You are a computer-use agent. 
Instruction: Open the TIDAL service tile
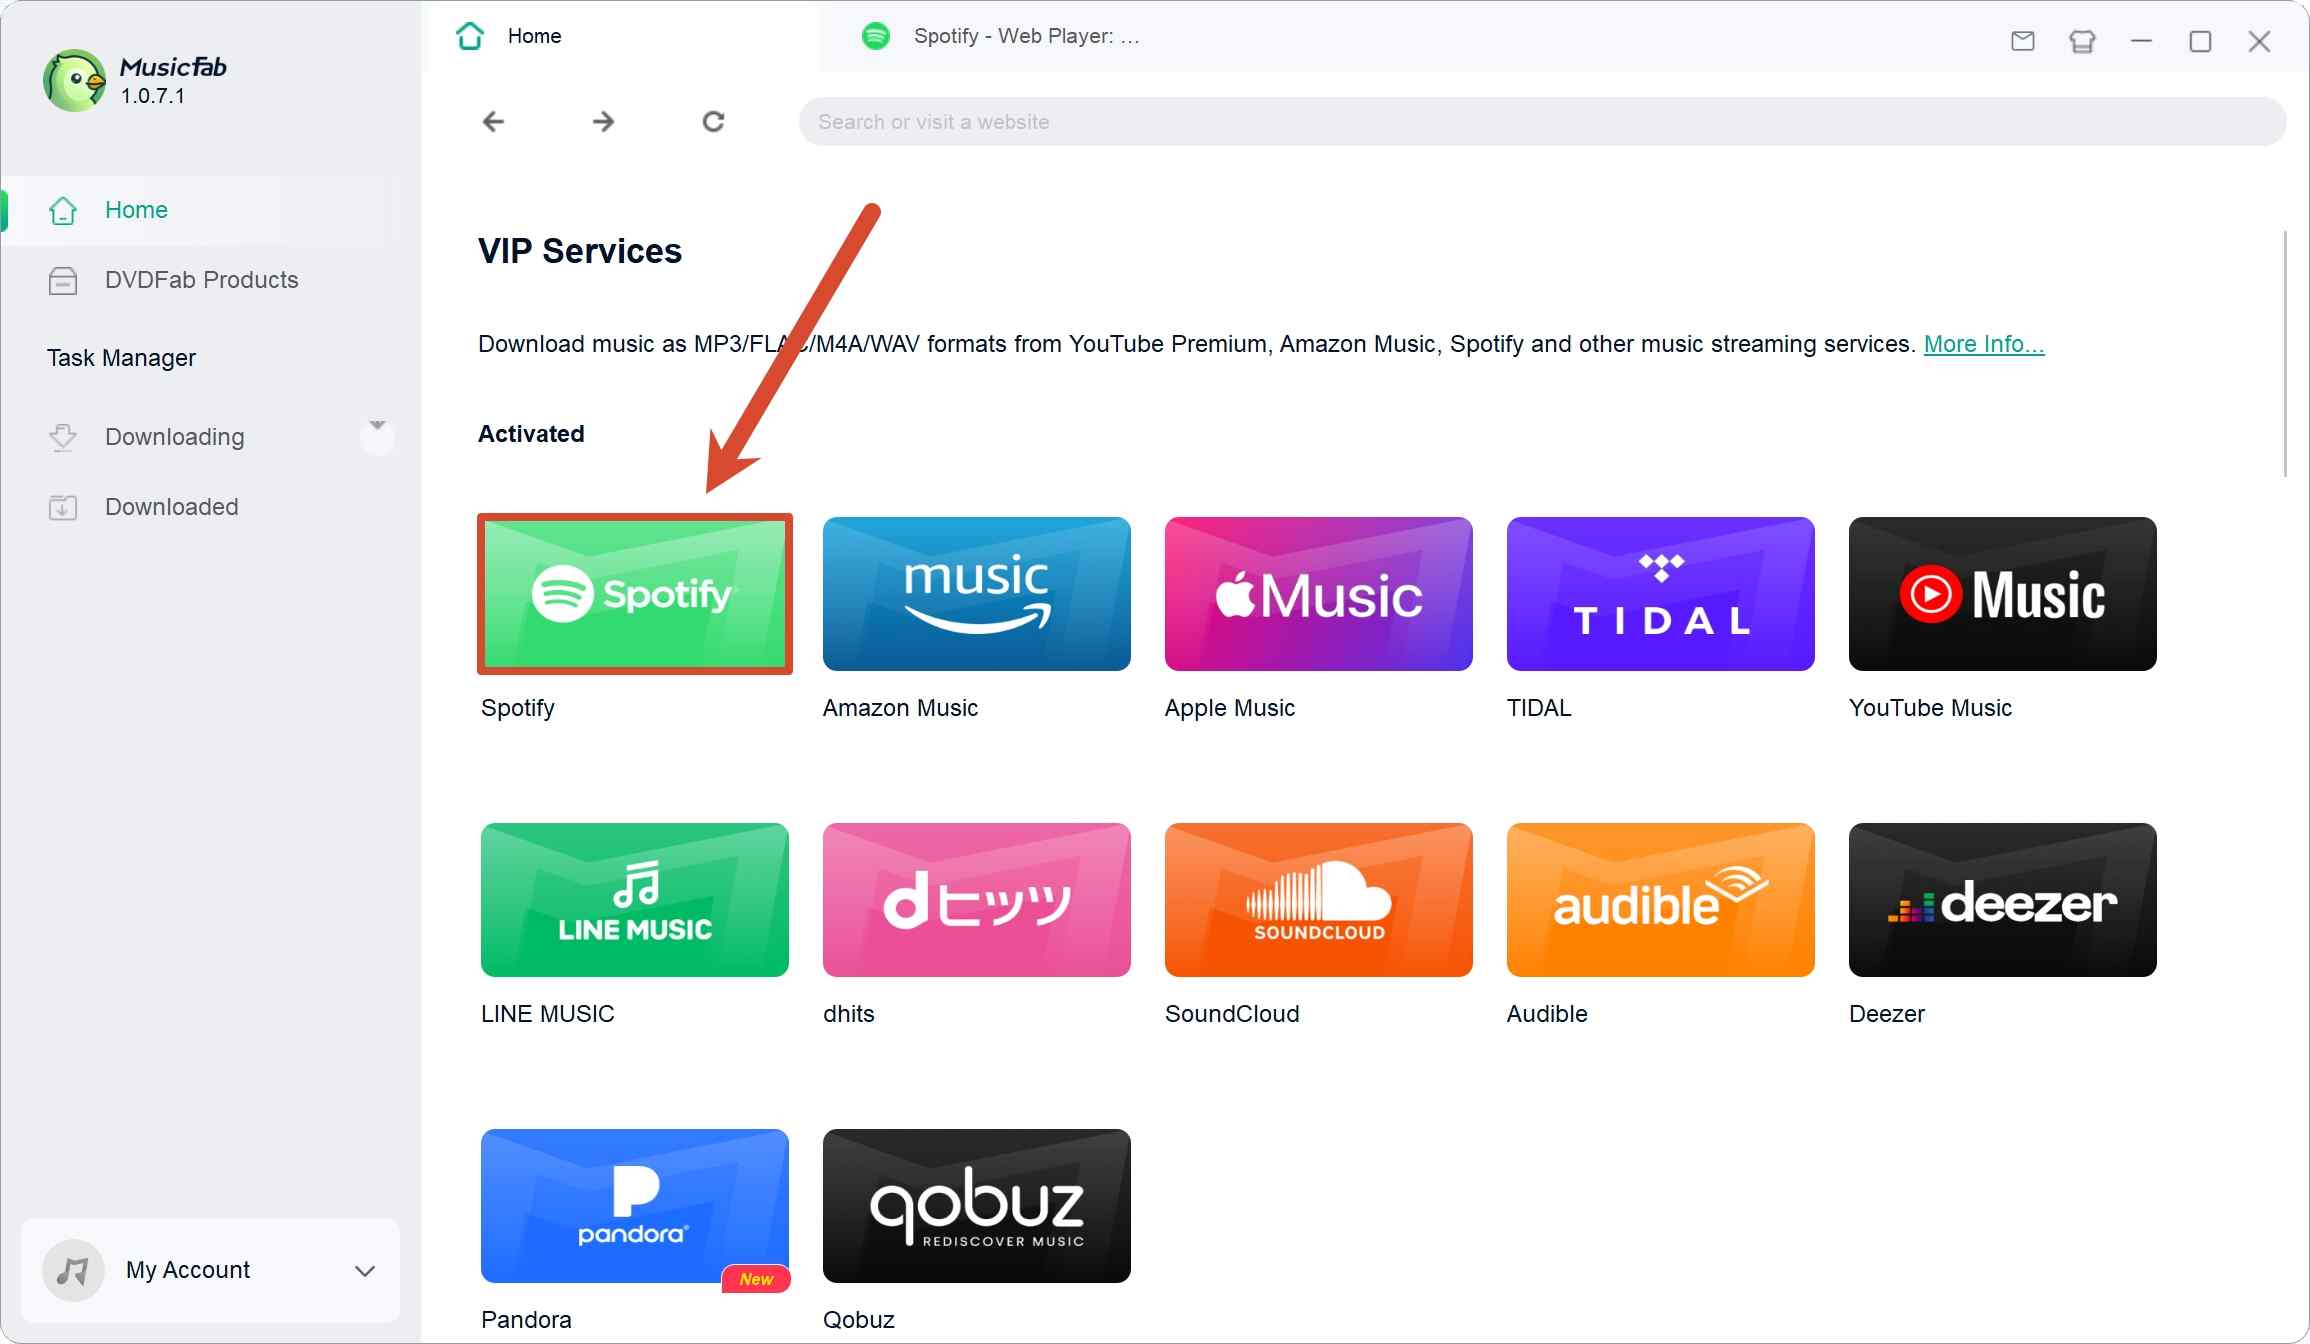[x=1661, y=594]
